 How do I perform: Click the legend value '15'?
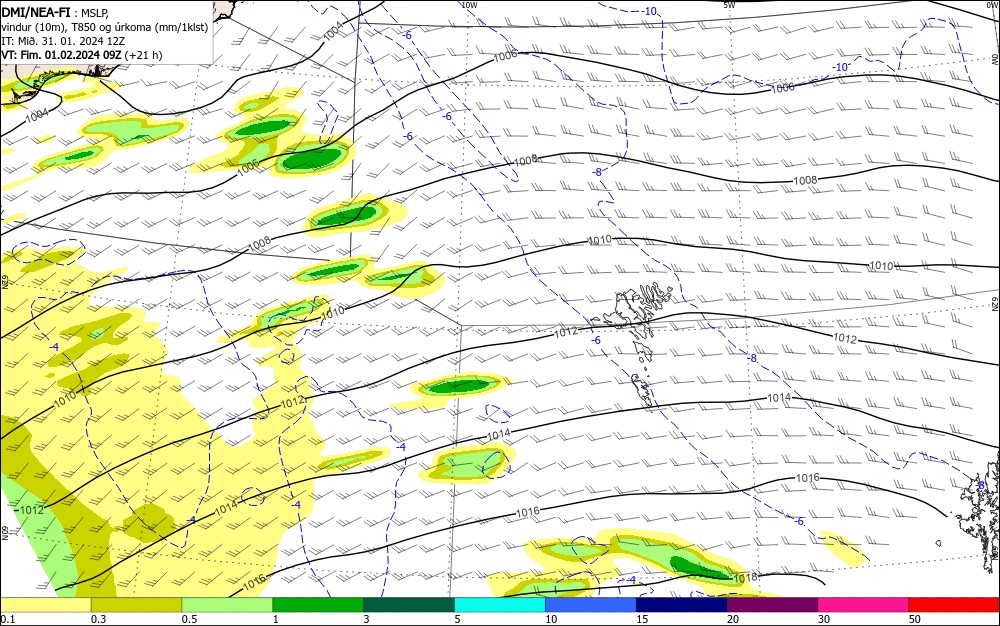(x=642, y=619)
